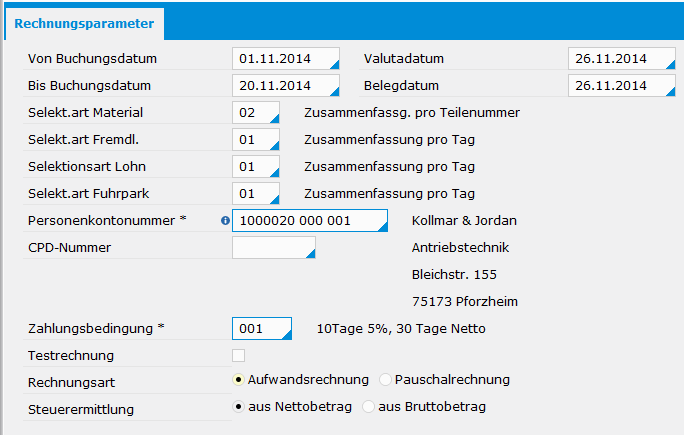The width and height of the screenshot is (684, 435).
Task: Expand Selekt.art Material value list
Action: pyautogui.click(x=274, y=119)
